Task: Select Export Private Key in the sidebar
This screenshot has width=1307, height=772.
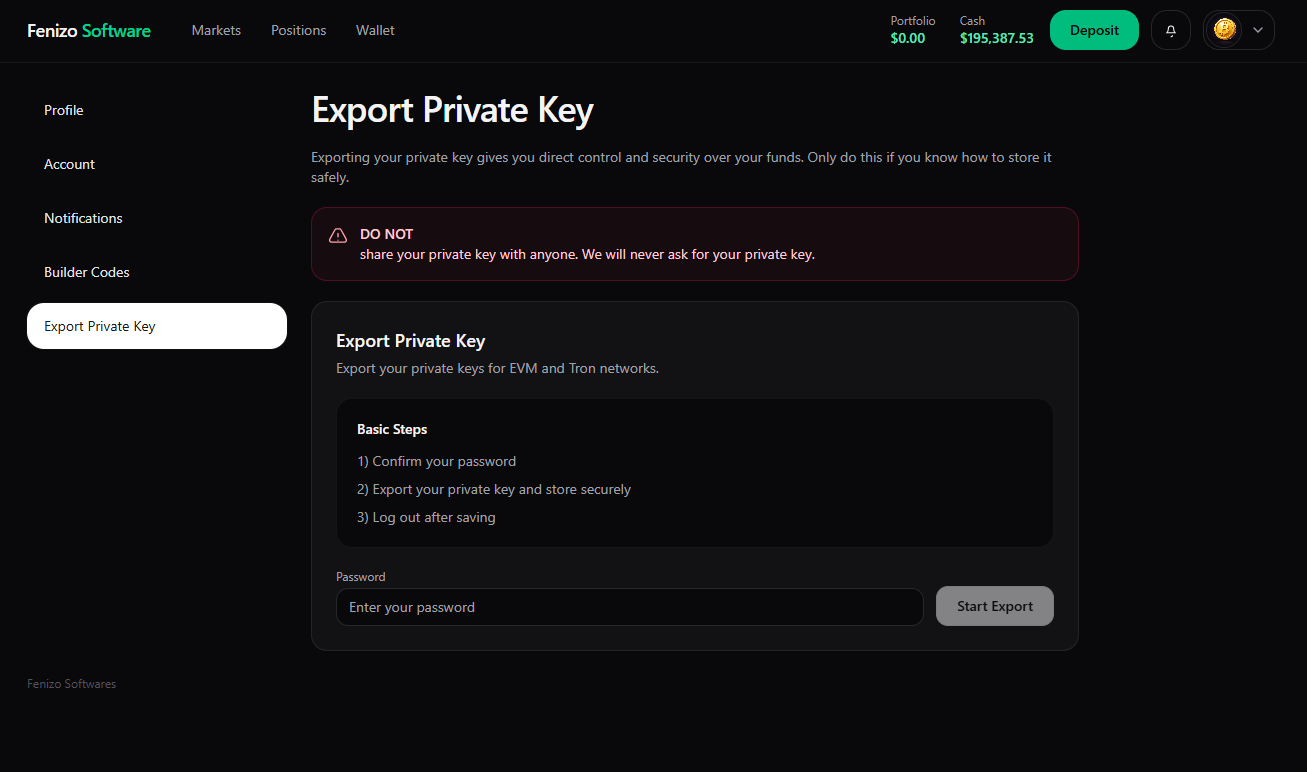Action: coord(100,325)
